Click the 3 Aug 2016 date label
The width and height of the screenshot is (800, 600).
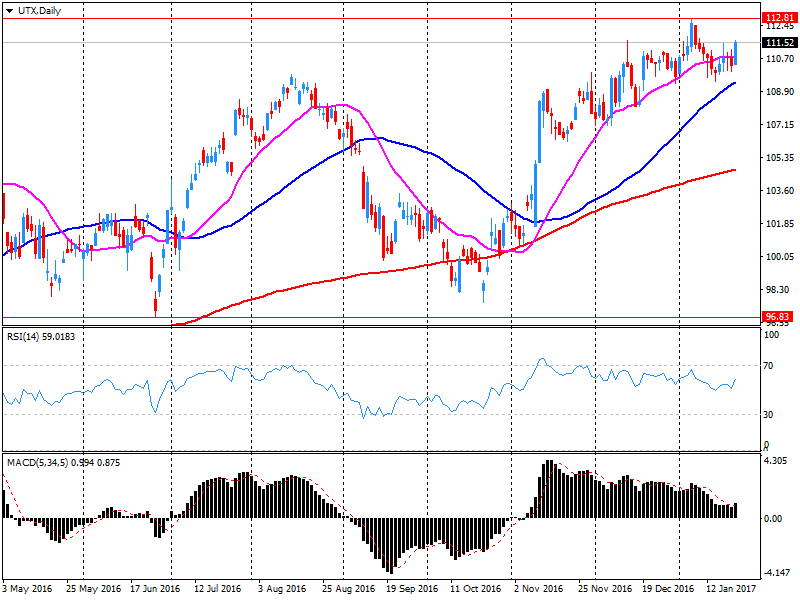282,589
